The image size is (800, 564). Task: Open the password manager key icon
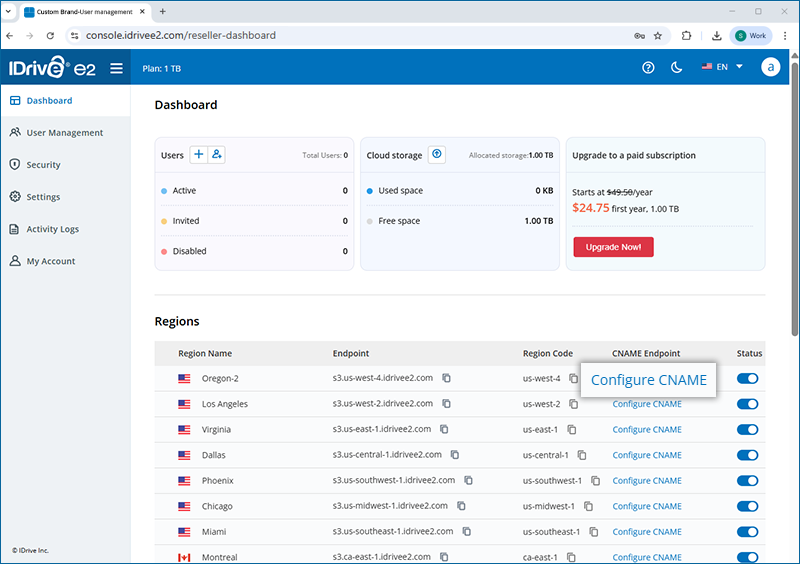point(639,35)
